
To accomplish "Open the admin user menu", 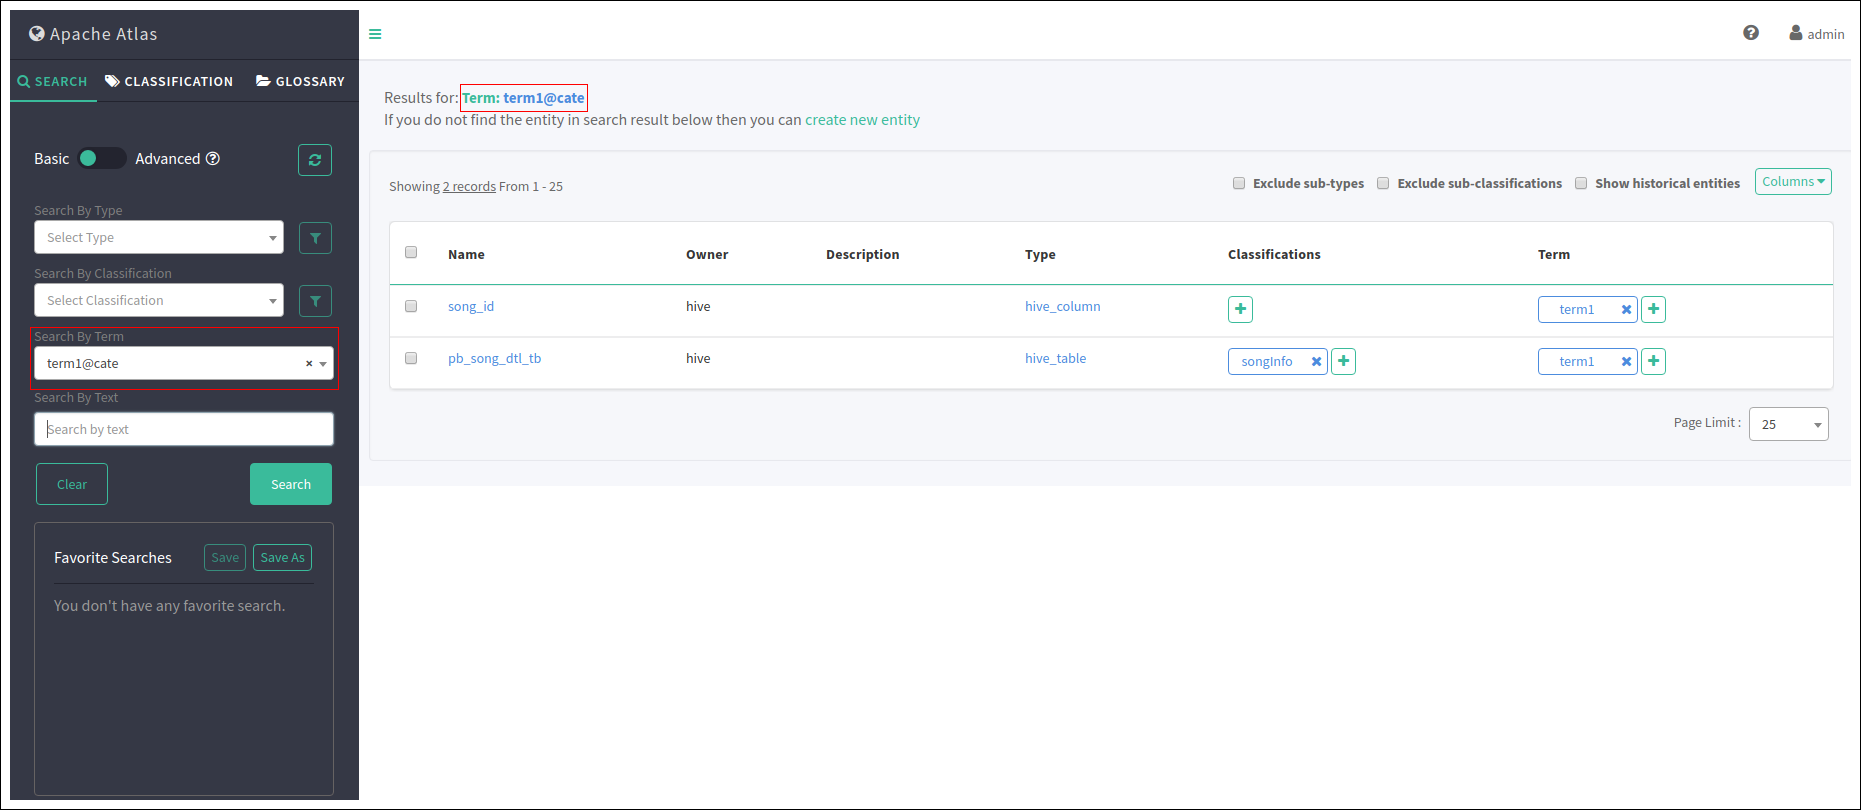I will pyautogui.click(x=1817, y=34).
